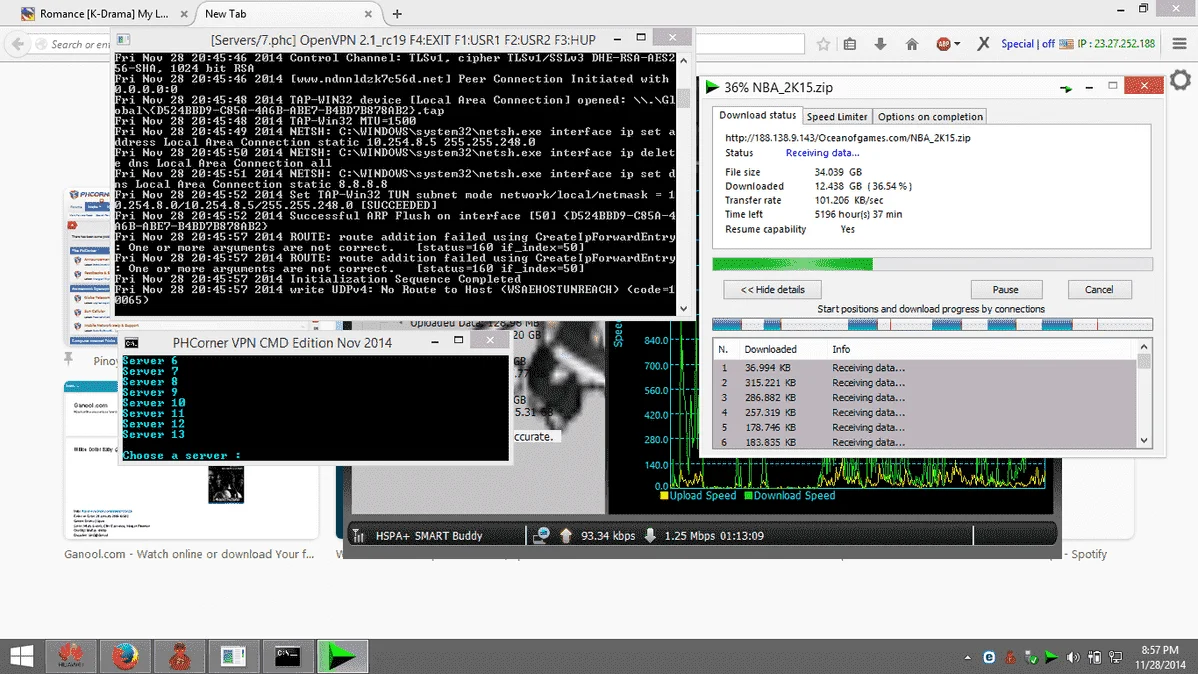Open IDM green arrow in taskbar

click(342, 656)
